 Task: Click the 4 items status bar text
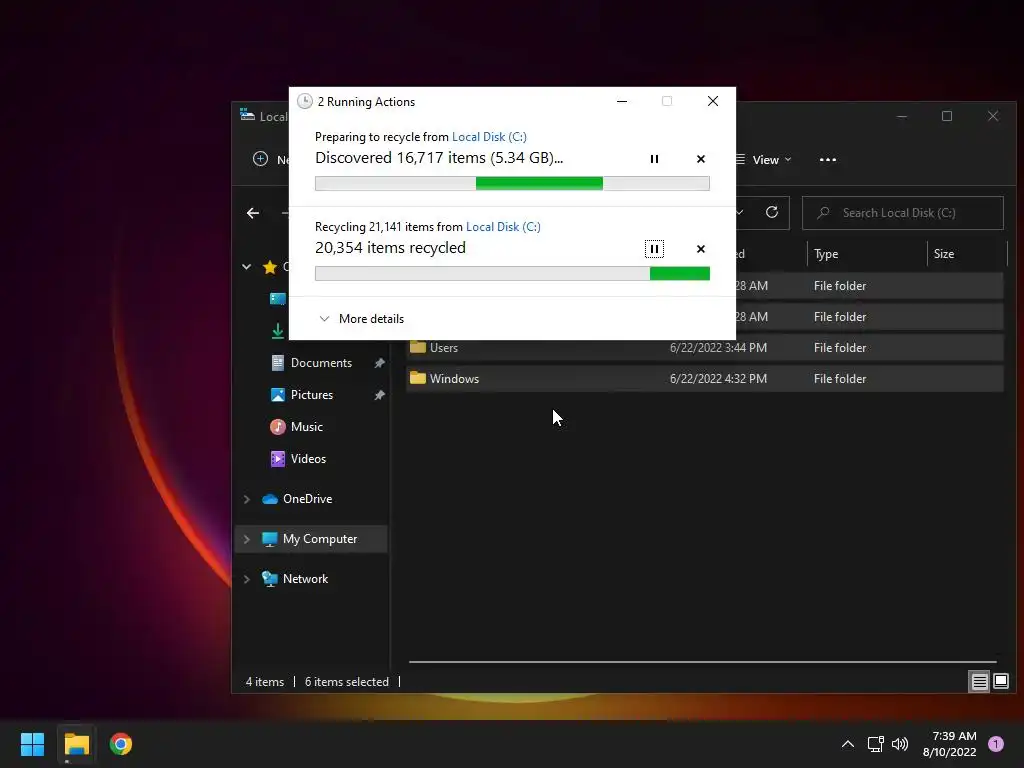click(264, 682)
